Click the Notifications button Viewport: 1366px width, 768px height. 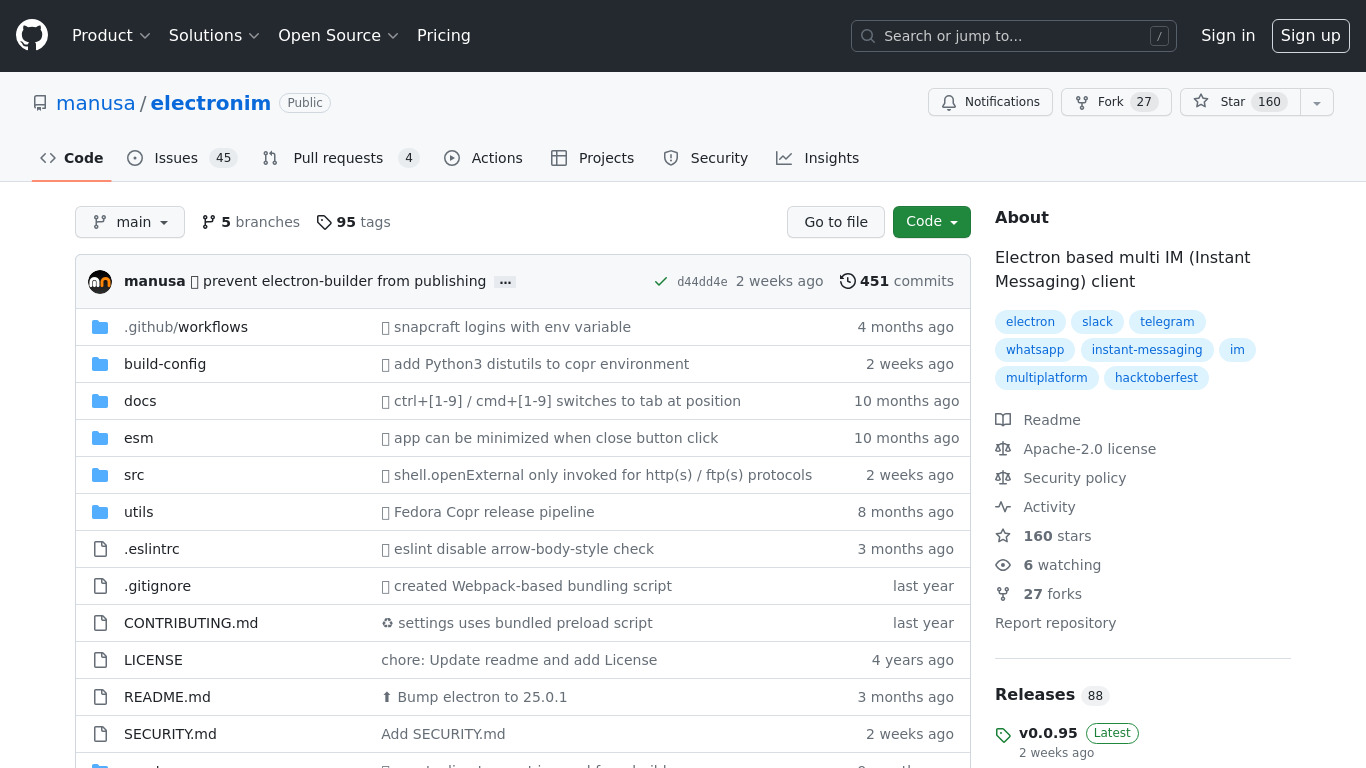pyautogui.click(x=990, y=102)
